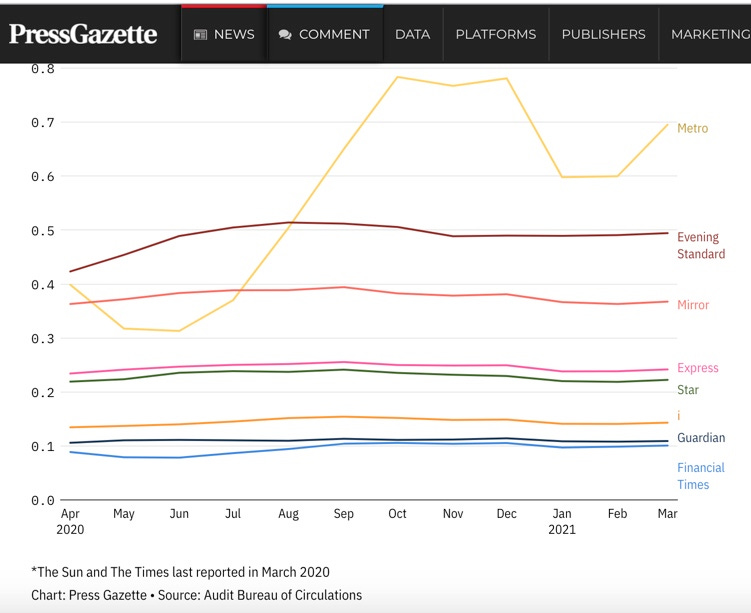
Task: Click the Jan 2021 axis label
Action: [x=562, y=522]
